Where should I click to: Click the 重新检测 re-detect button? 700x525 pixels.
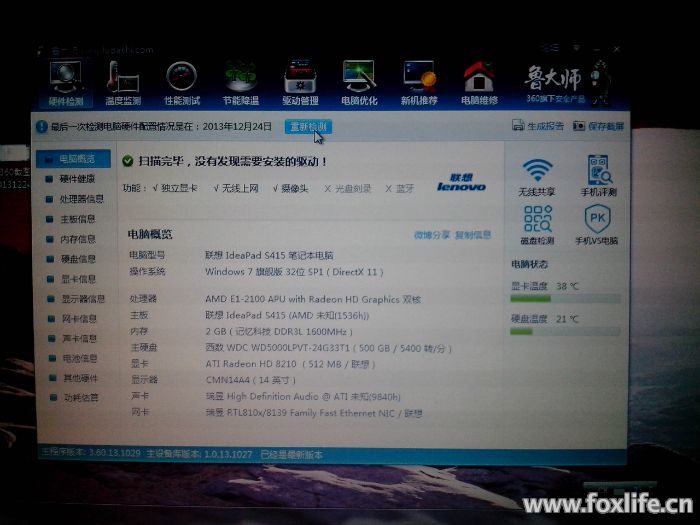pyautogui.click(x=307, y=127)
